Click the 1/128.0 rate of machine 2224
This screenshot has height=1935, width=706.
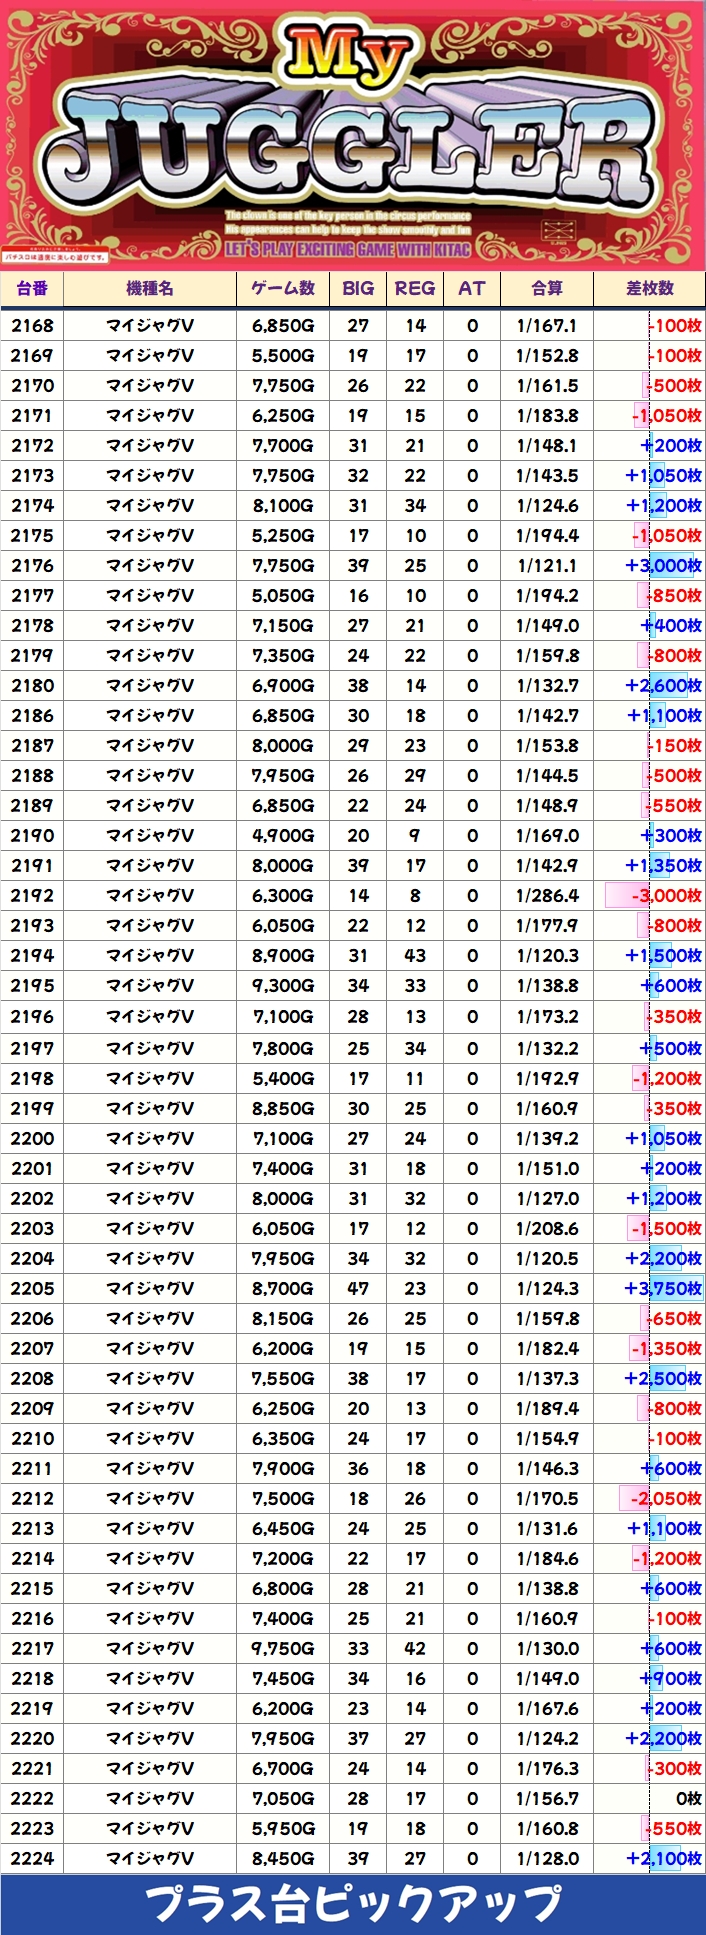[x=547, y=1859]
